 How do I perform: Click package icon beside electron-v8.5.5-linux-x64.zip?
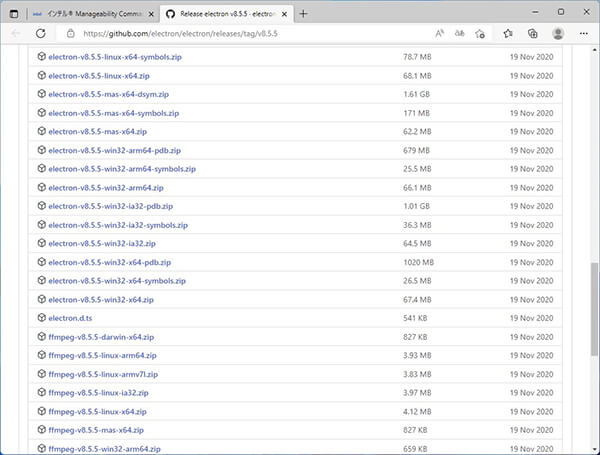[x=42, y=75]
